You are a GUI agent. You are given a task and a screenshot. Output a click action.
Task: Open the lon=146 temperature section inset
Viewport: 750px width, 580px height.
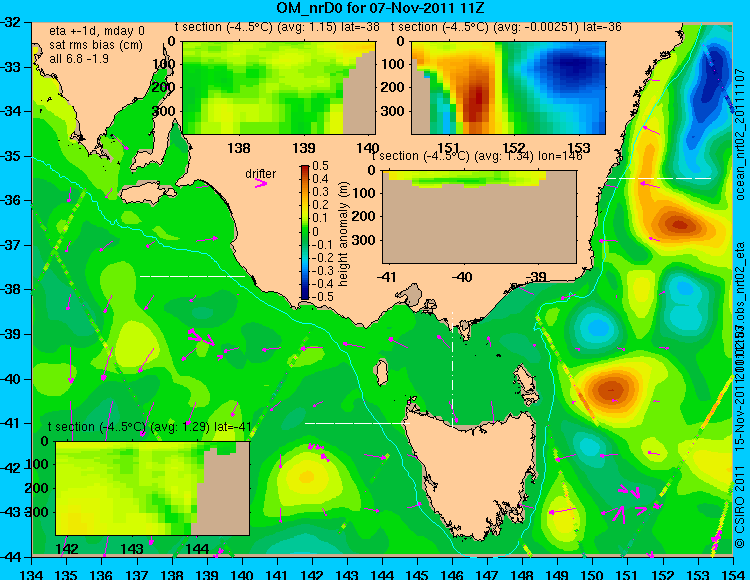coord(479,217)
